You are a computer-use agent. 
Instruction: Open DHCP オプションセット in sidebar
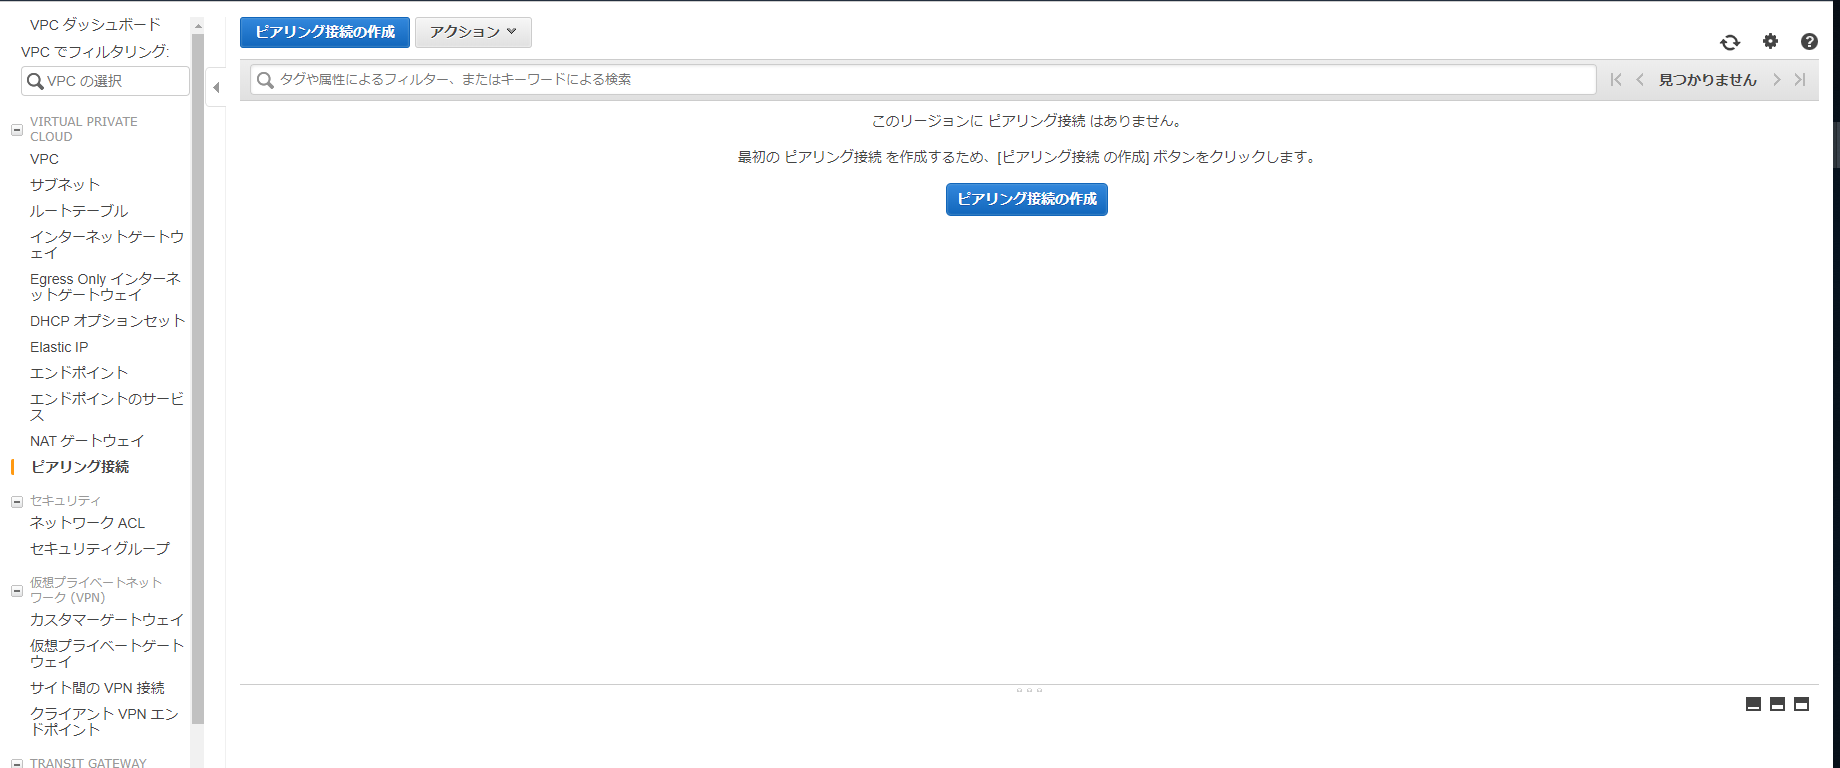[x=108, y=321]
